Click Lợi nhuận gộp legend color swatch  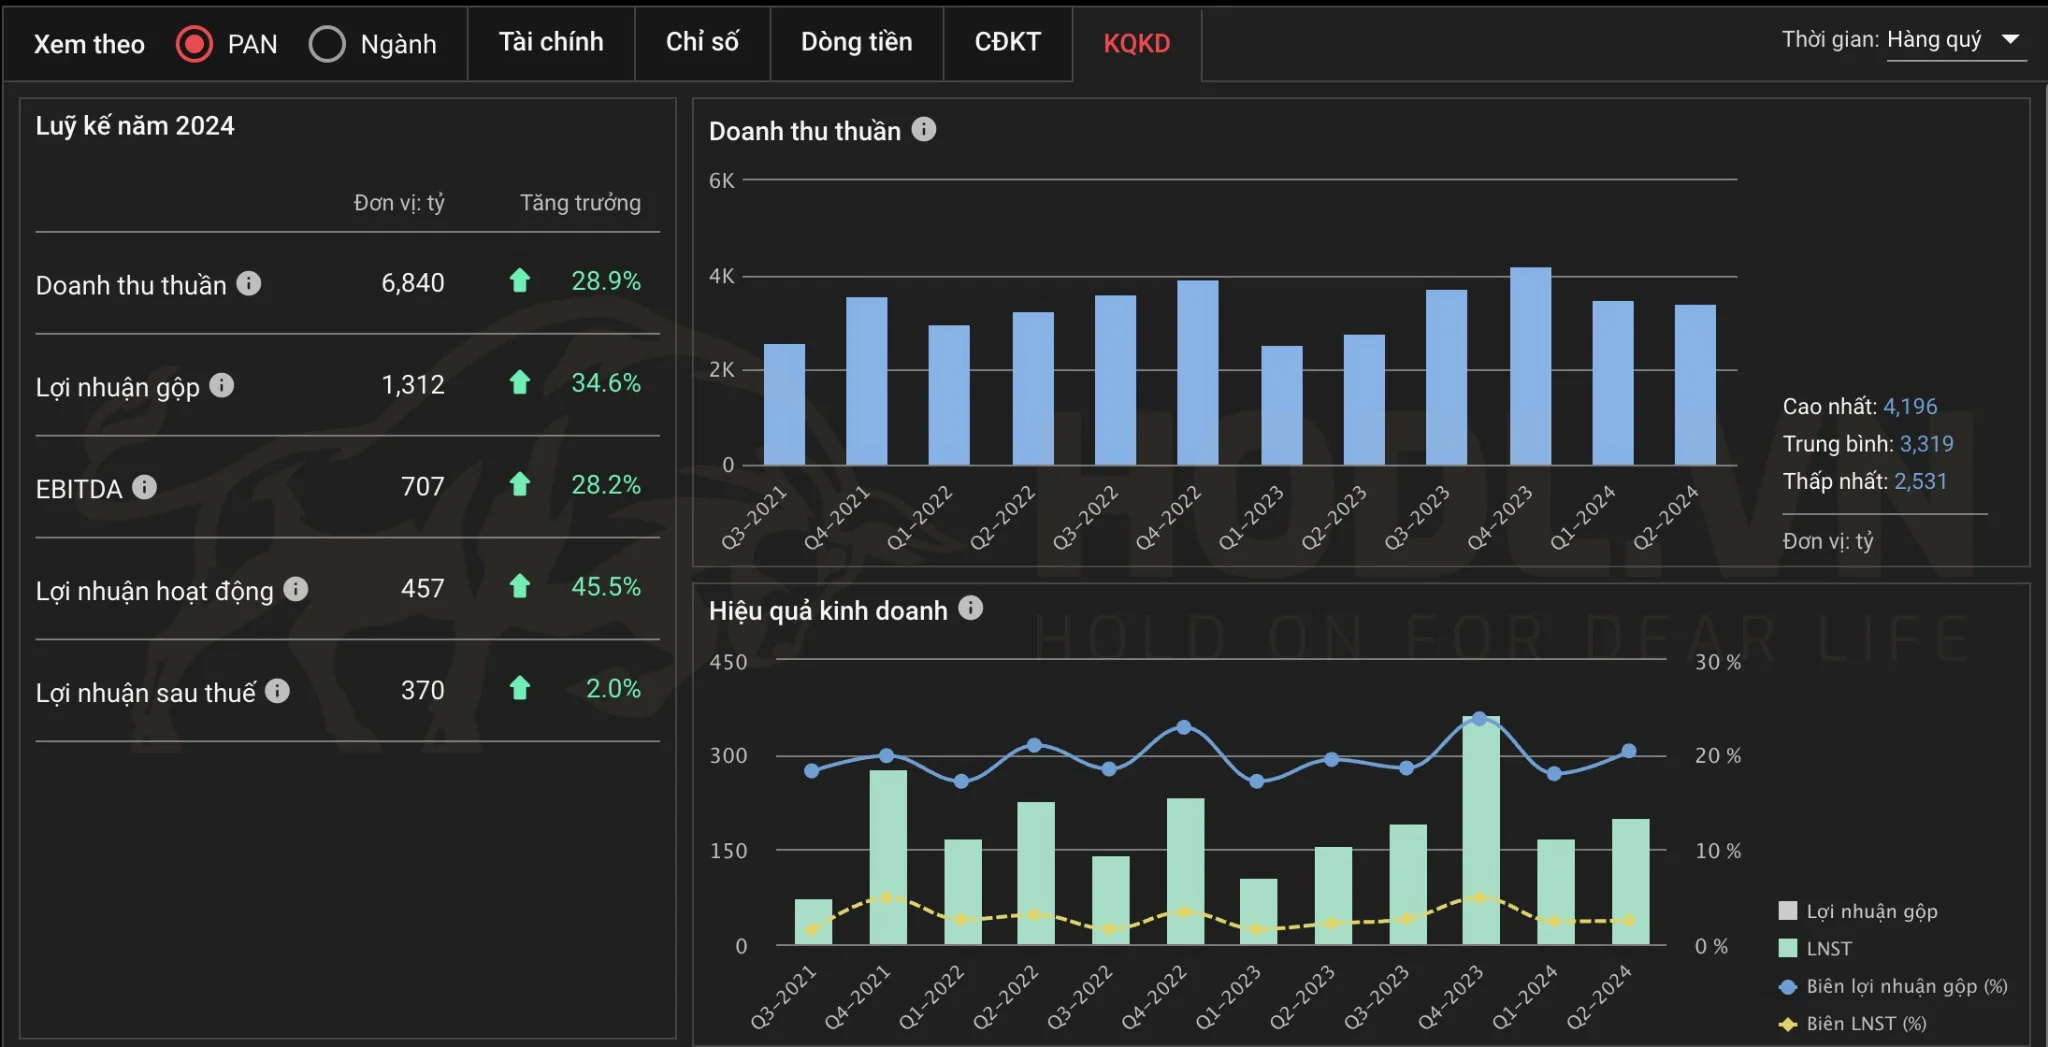1788,910
